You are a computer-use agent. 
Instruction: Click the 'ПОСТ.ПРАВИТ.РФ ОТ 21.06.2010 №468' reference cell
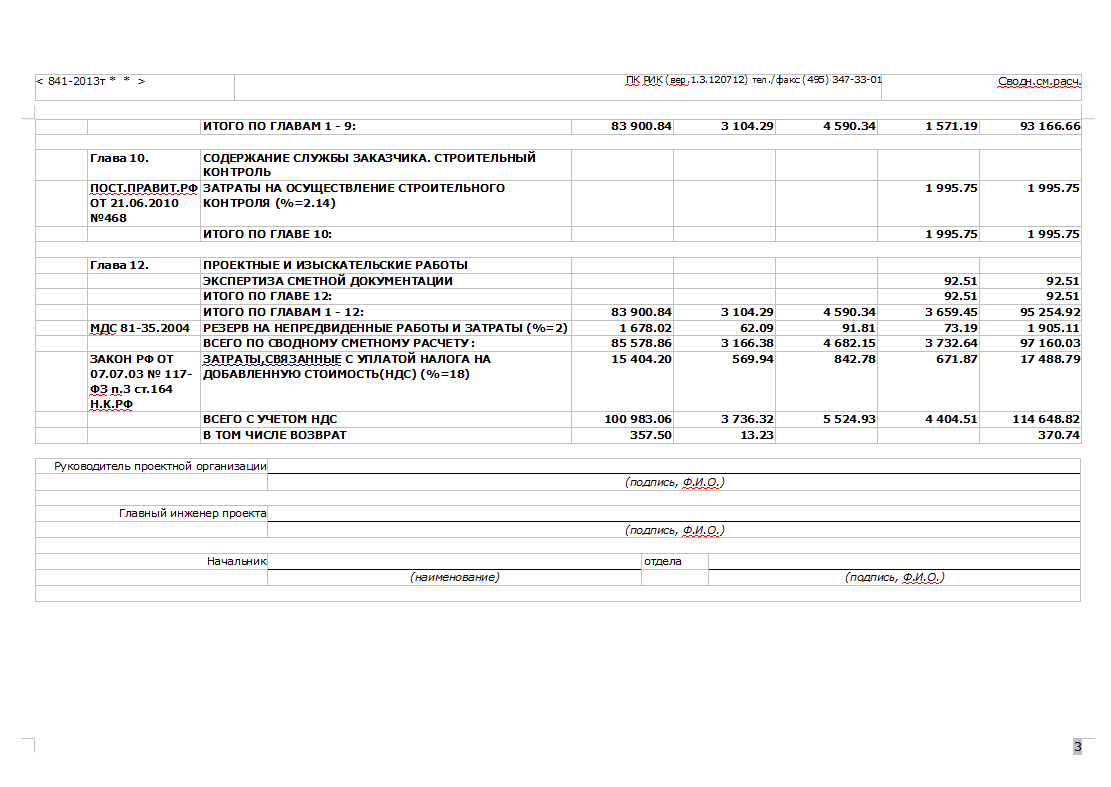click(144, 203)
